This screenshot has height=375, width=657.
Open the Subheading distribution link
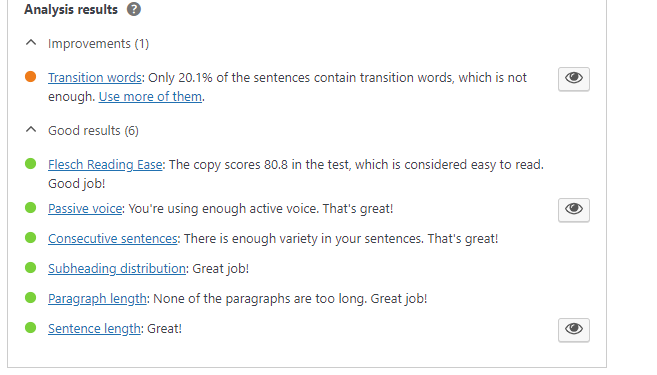pos(117,269)
